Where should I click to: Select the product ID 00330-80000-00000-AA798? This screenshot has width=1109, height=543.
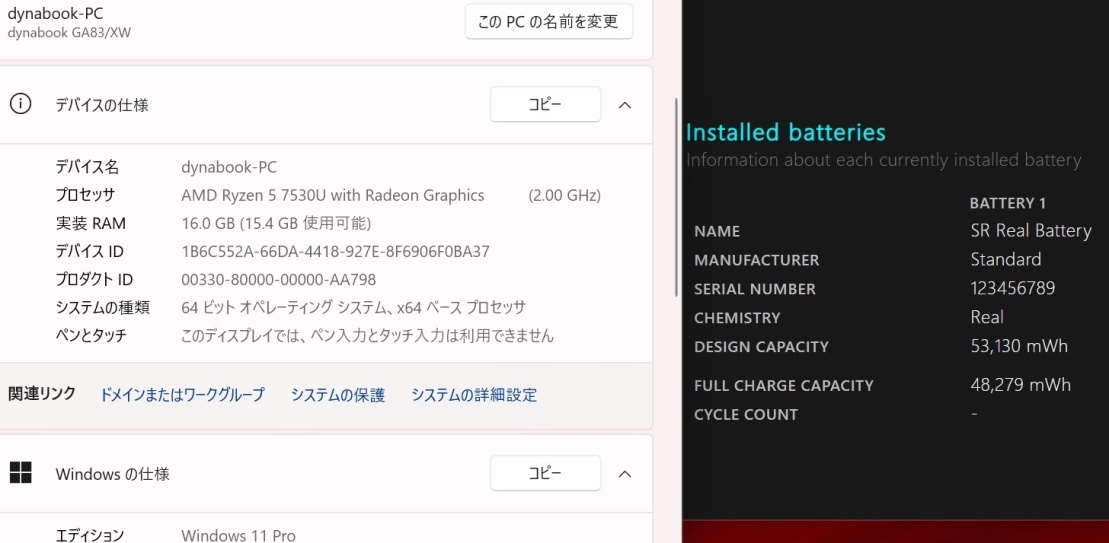tap(279, 280)
